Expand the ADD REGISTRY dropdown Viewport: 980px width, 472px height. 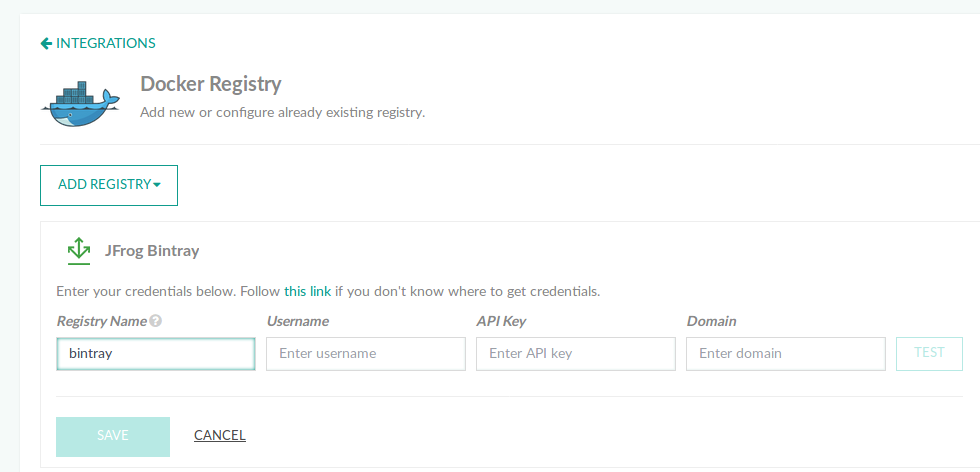click(109, 185)
